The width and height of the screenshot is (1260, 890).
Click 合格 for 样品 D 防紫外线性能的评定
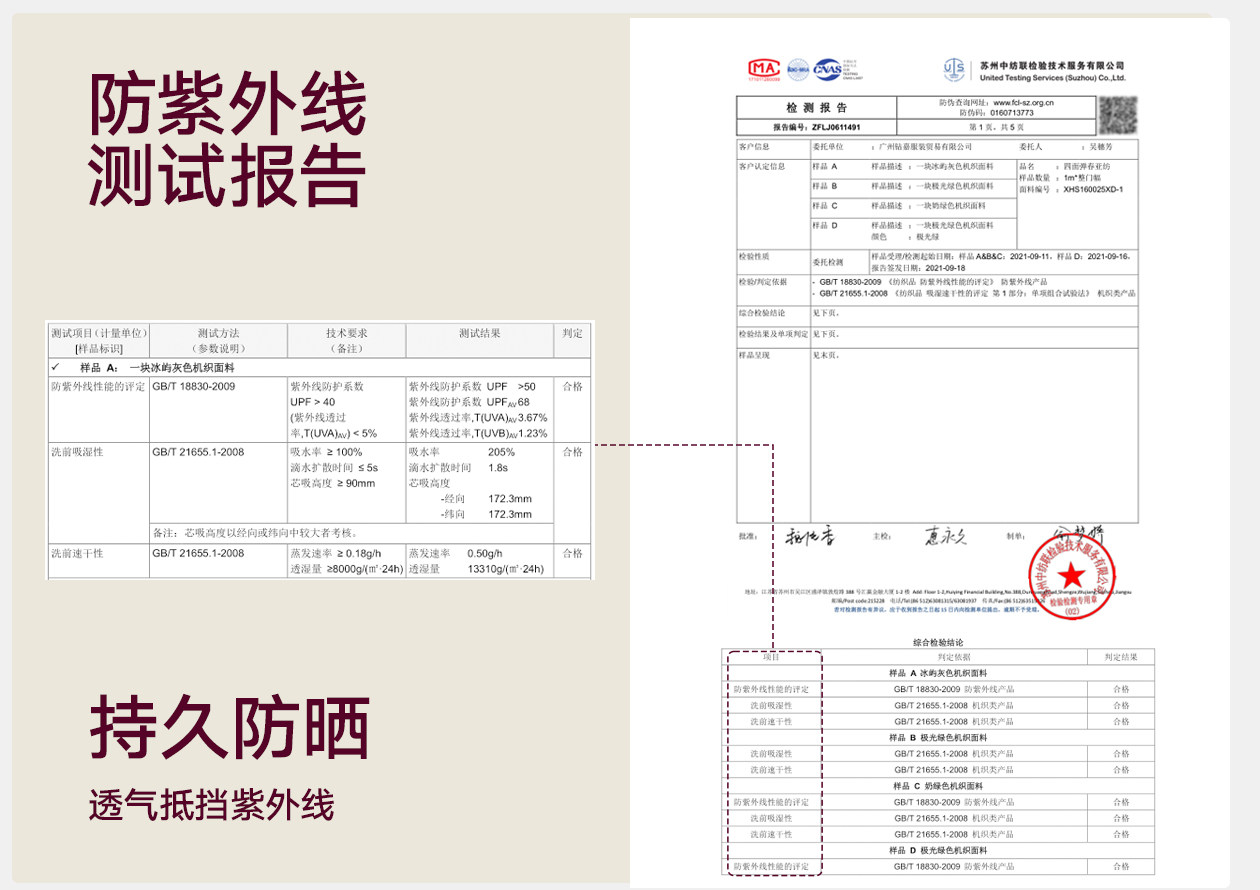1121,866
